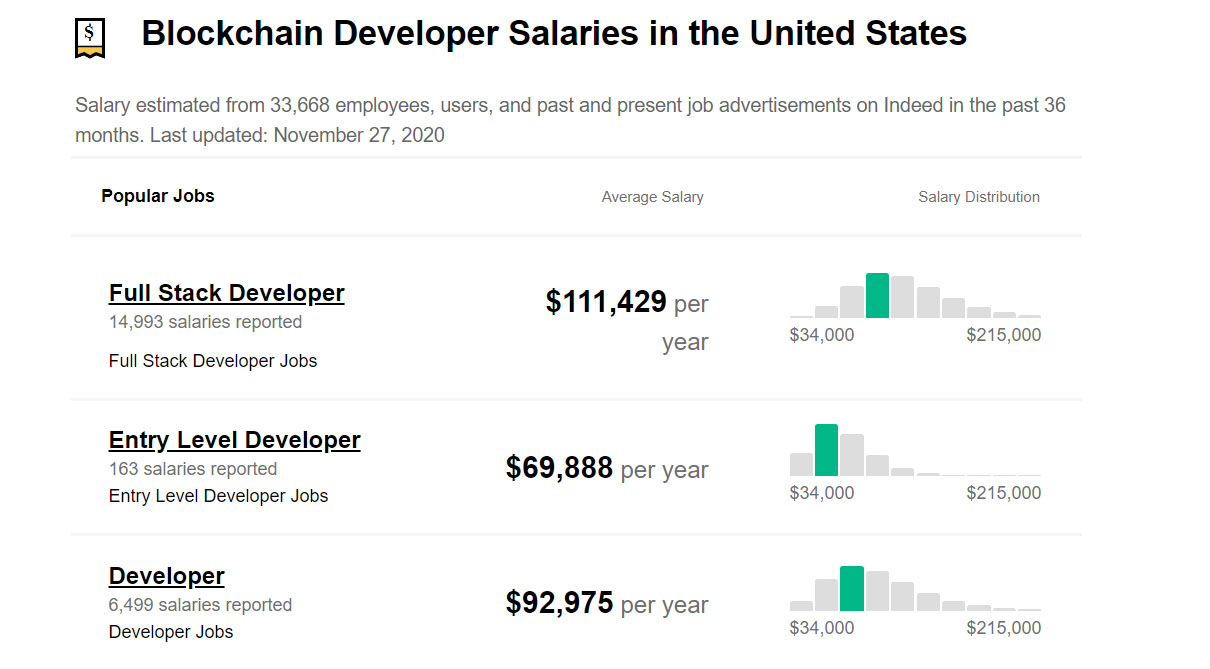The image size is (1210, 669).
Task: Click the Average Salary column header
Action: [652, 197]
